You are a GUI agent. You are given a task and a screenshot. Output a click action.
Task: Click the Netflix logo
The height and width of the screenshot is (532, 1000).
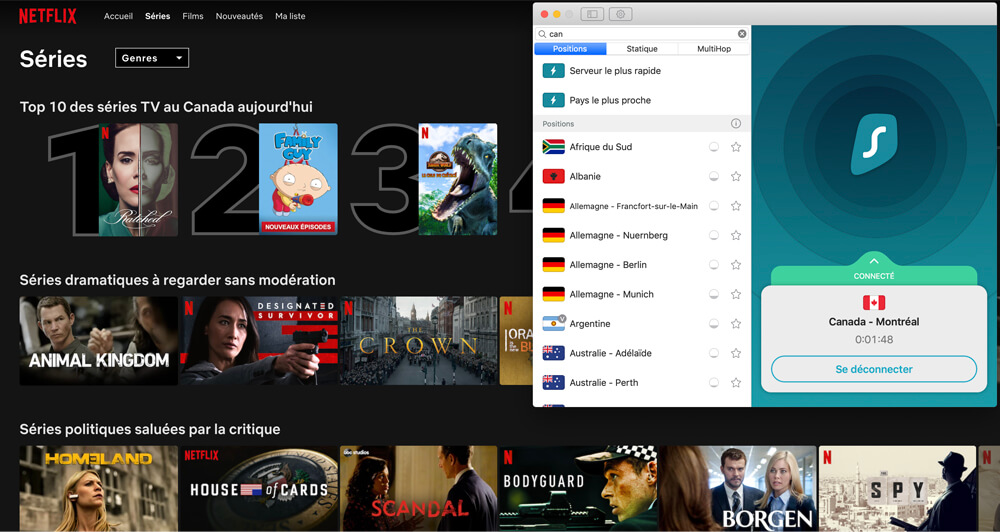(48, 16)
